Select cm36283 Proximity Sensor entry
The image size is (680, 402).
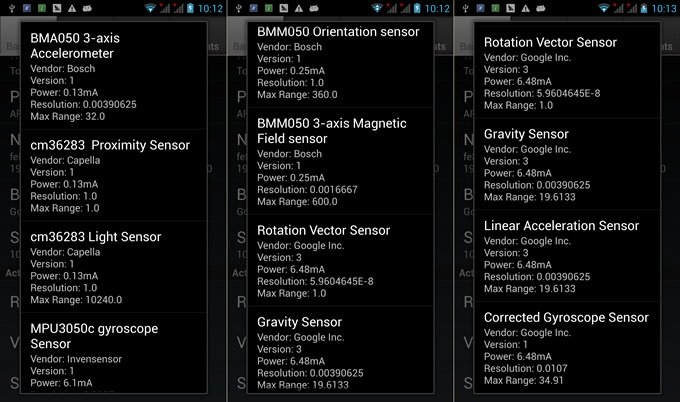click(112, 177)
